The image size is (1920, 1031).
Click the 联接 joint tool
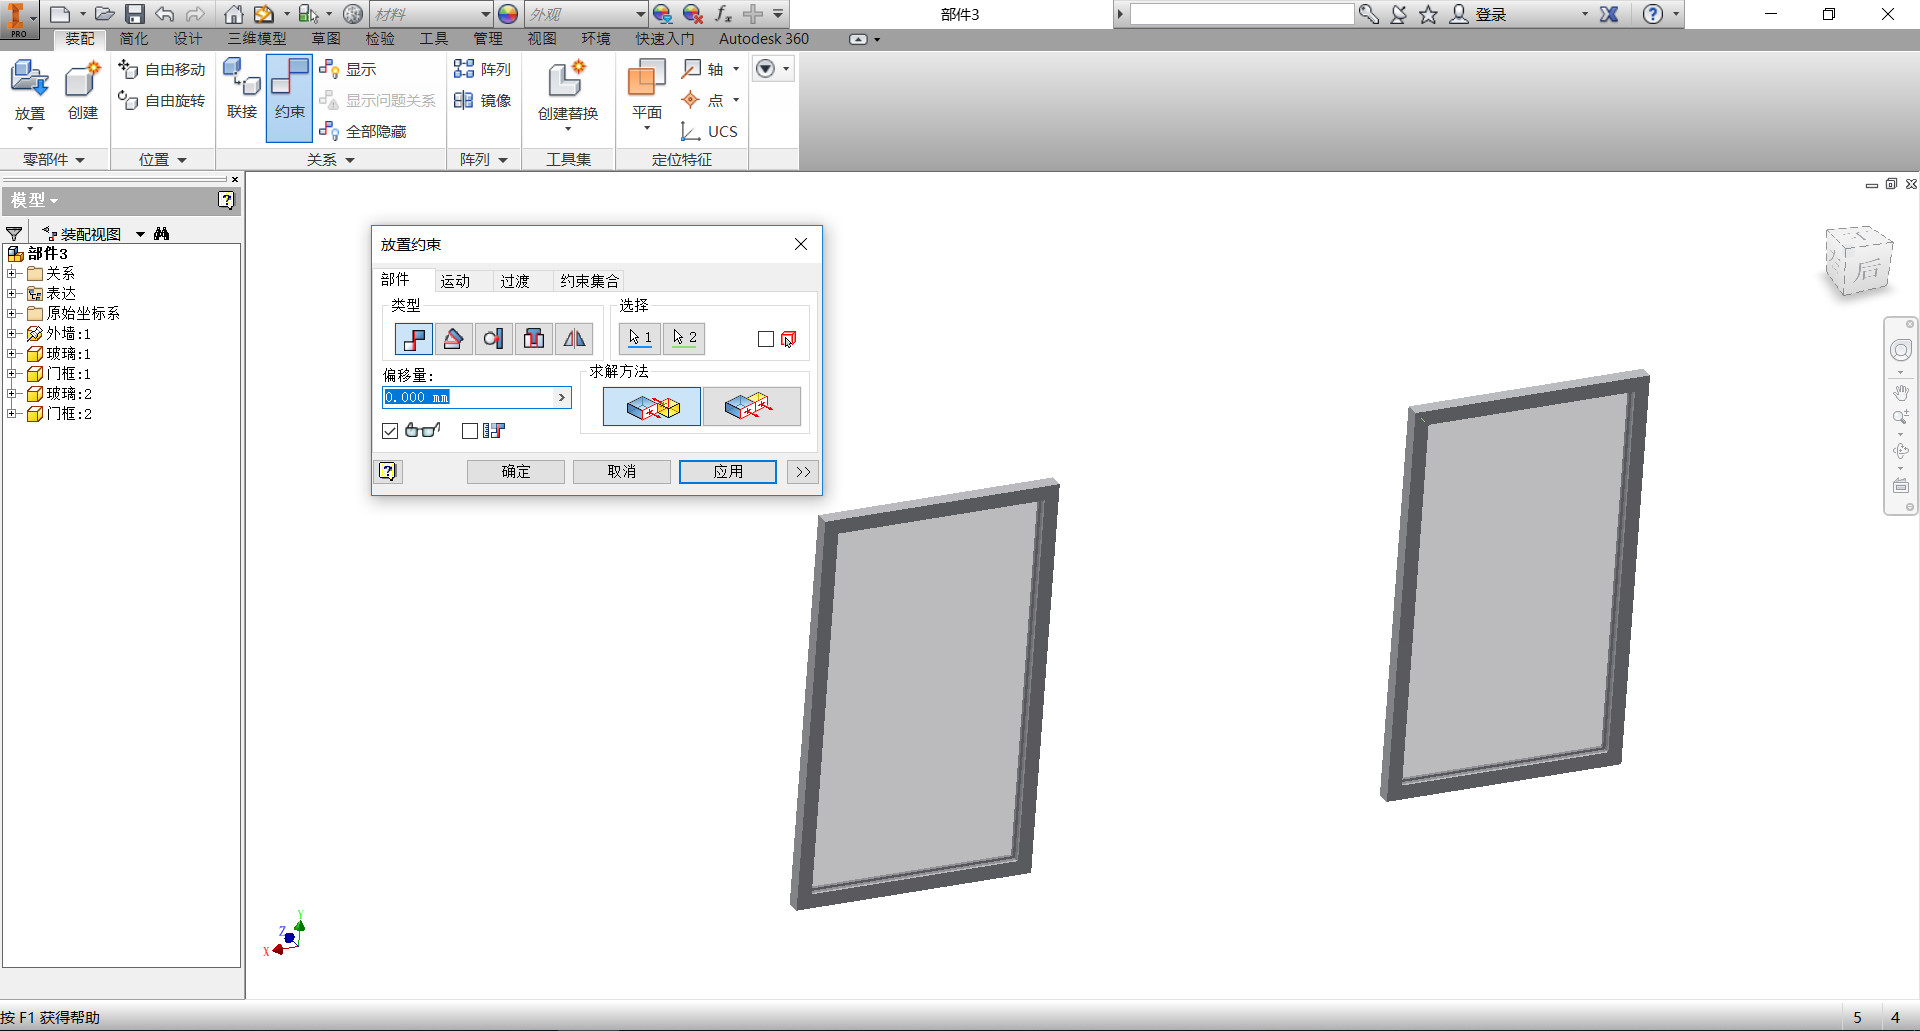(x=242, y=89)
